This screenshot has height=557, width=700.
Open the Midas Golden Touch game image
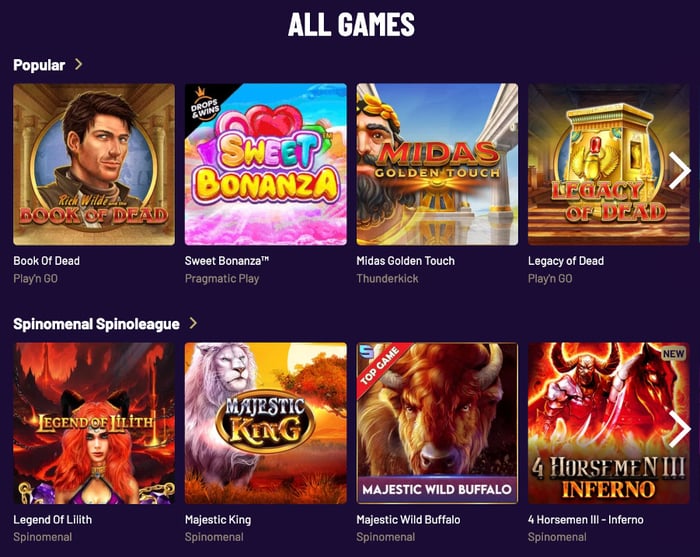(x=437, y=164)
